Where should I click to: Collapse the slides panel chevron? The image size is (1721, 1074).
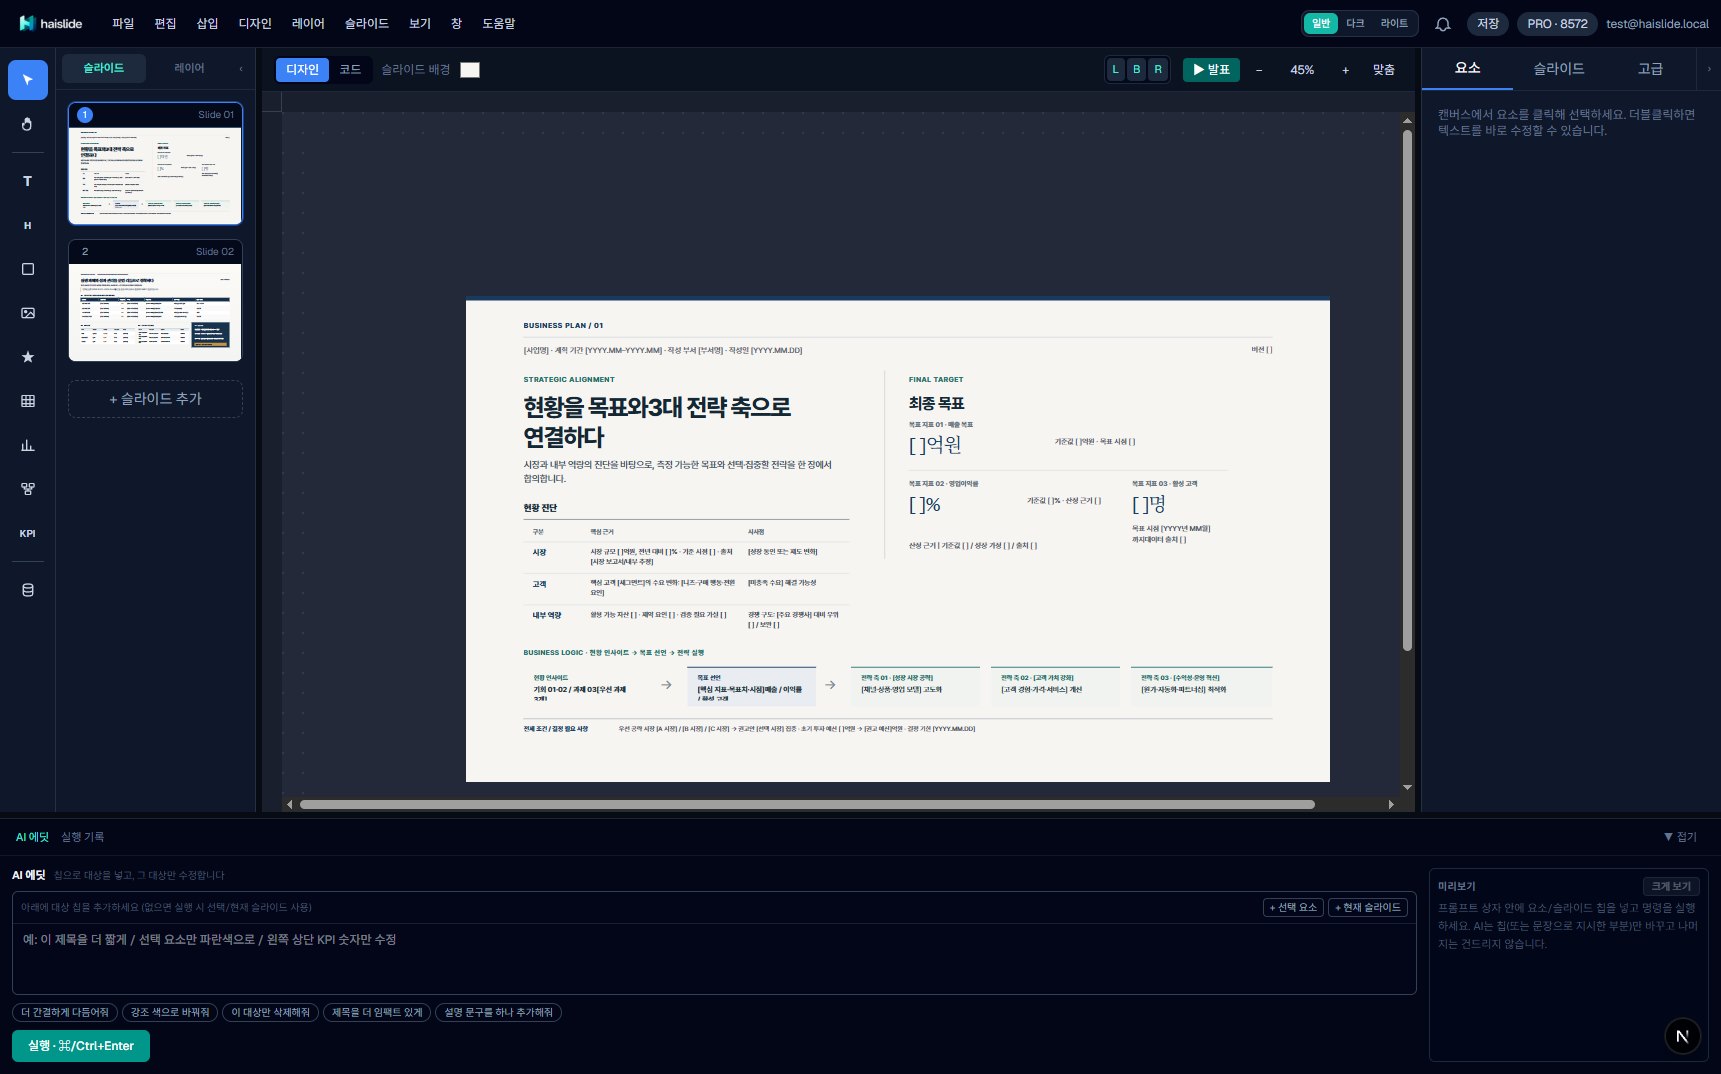[241, 69]
